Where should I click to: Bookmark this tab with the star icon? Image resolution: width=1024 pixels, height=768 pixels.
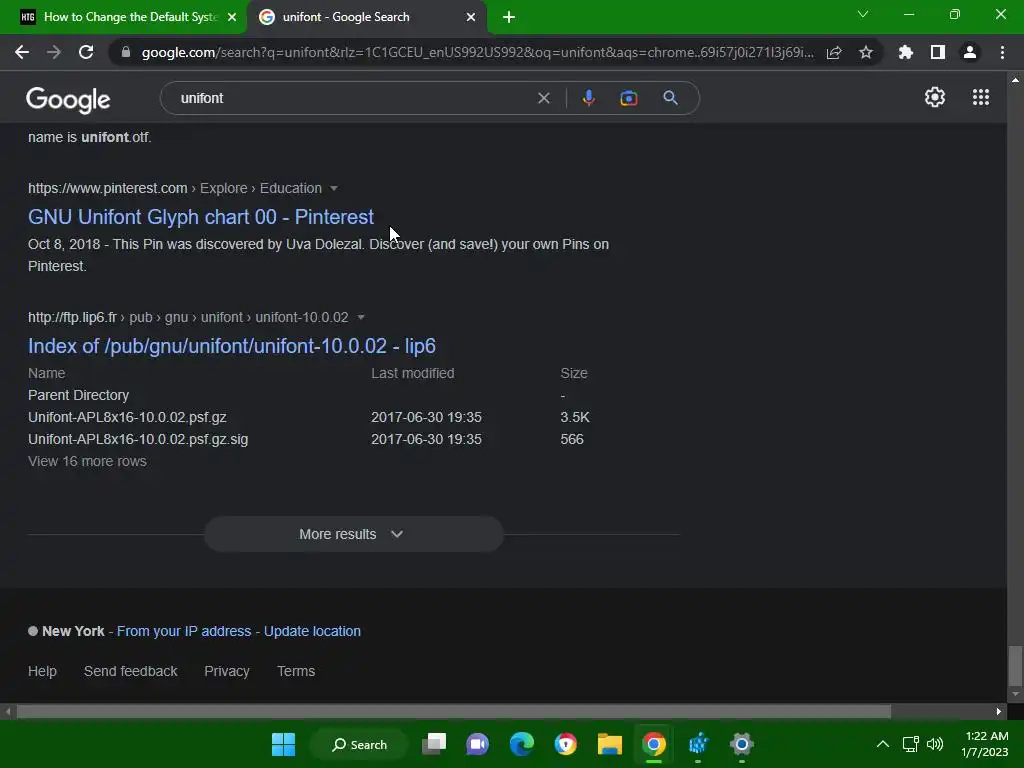(x=866, y=52)
